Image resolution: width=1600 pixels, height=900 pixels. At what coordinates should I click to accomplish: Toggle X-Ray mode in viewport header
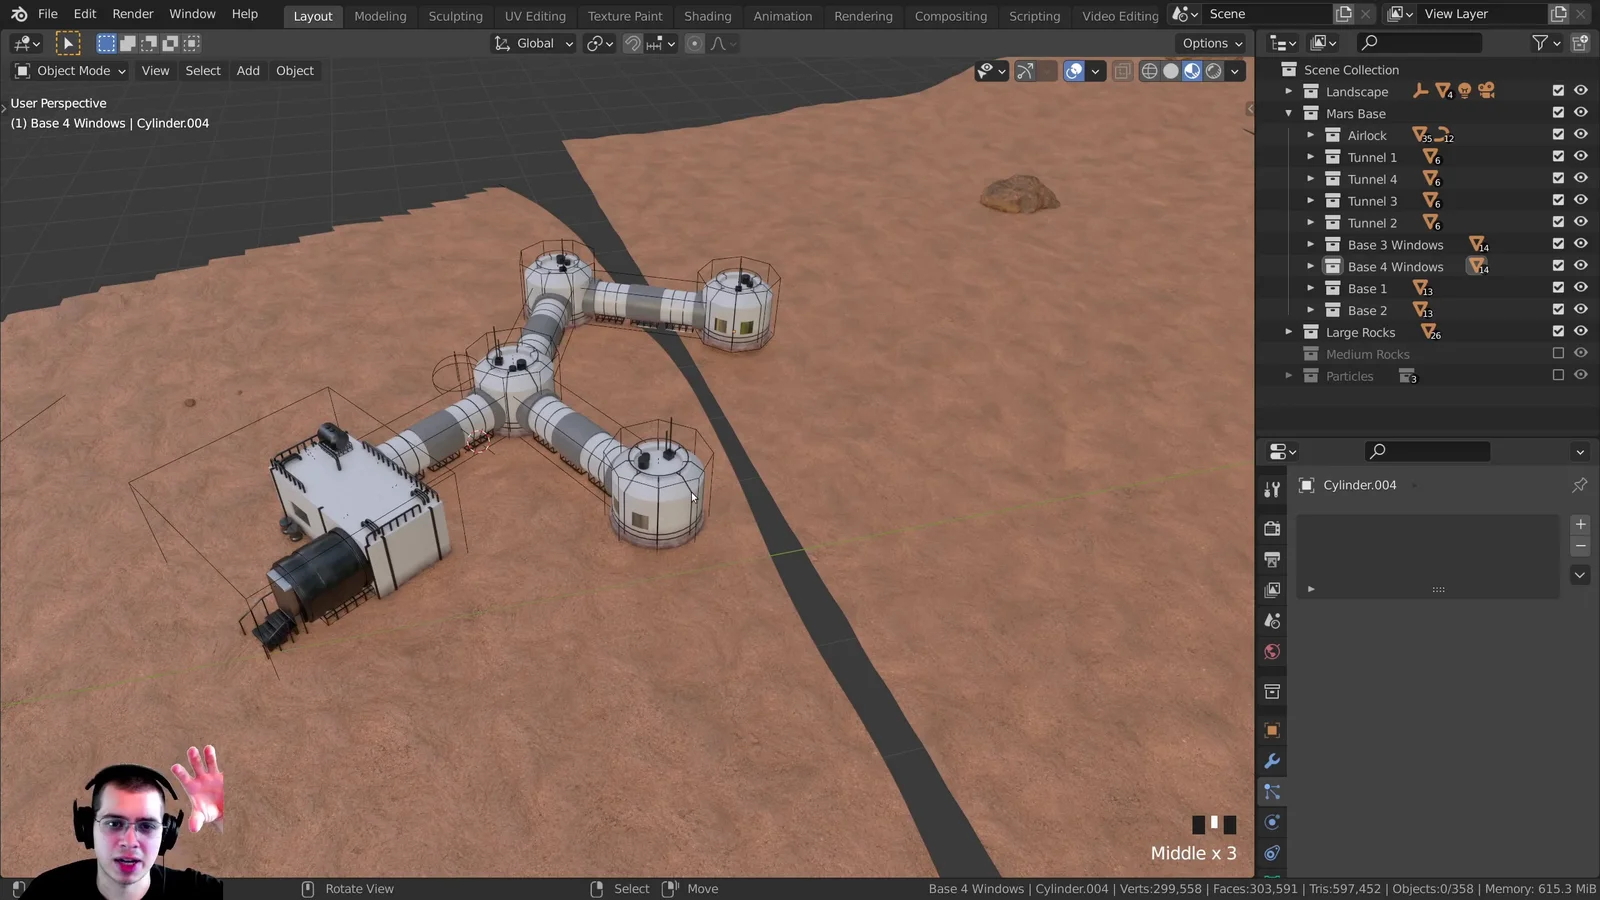tap(1122, 71)
